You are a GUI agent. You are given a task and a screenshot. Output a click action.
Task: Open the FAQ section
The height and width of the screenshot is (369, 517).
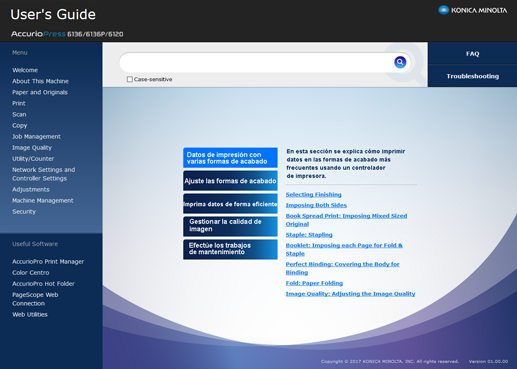click(x=472, y=53)
